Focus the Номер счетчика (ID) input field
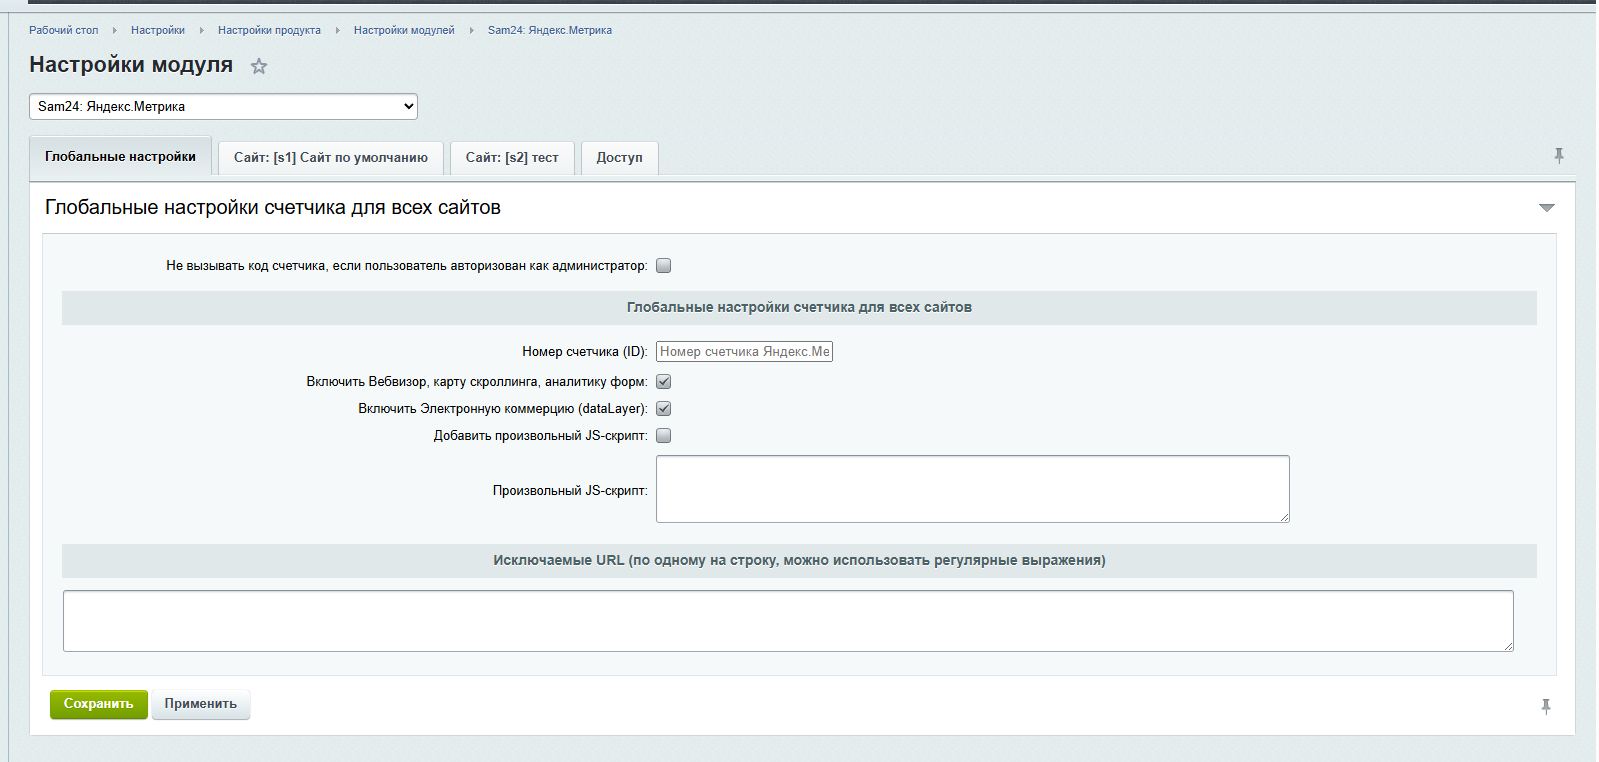The height and width of the screenshot is (762, 1599). coord(744,352)
